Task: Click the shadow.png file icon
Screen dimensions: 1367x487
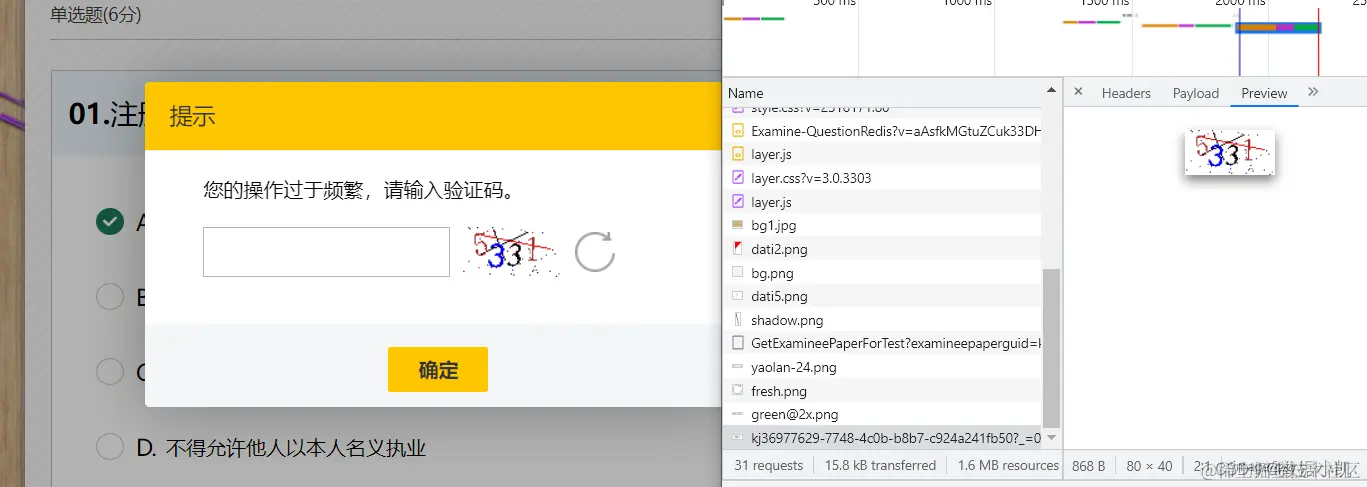Action: [738, 320]
